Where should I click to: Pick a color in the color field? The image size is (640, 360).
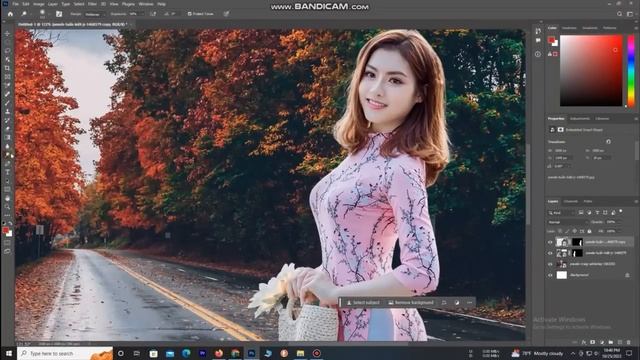point(591,71)
